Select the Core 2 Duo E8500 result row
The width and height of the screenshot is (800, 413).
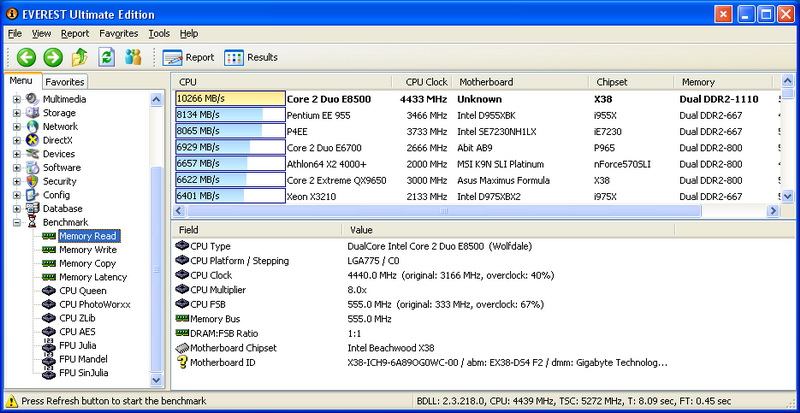tap(477, 99)
